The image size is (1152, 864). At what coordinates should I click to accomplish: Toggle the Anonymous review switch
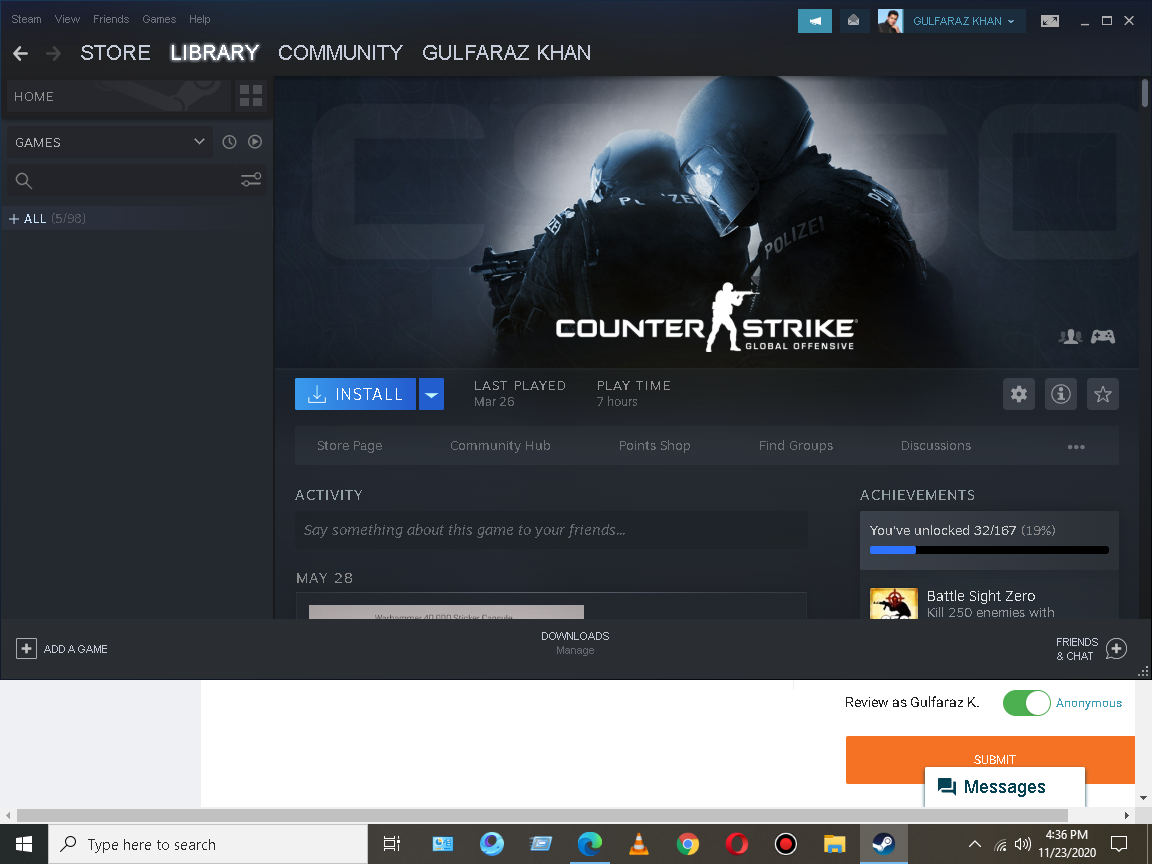[x=1026, y=703]
